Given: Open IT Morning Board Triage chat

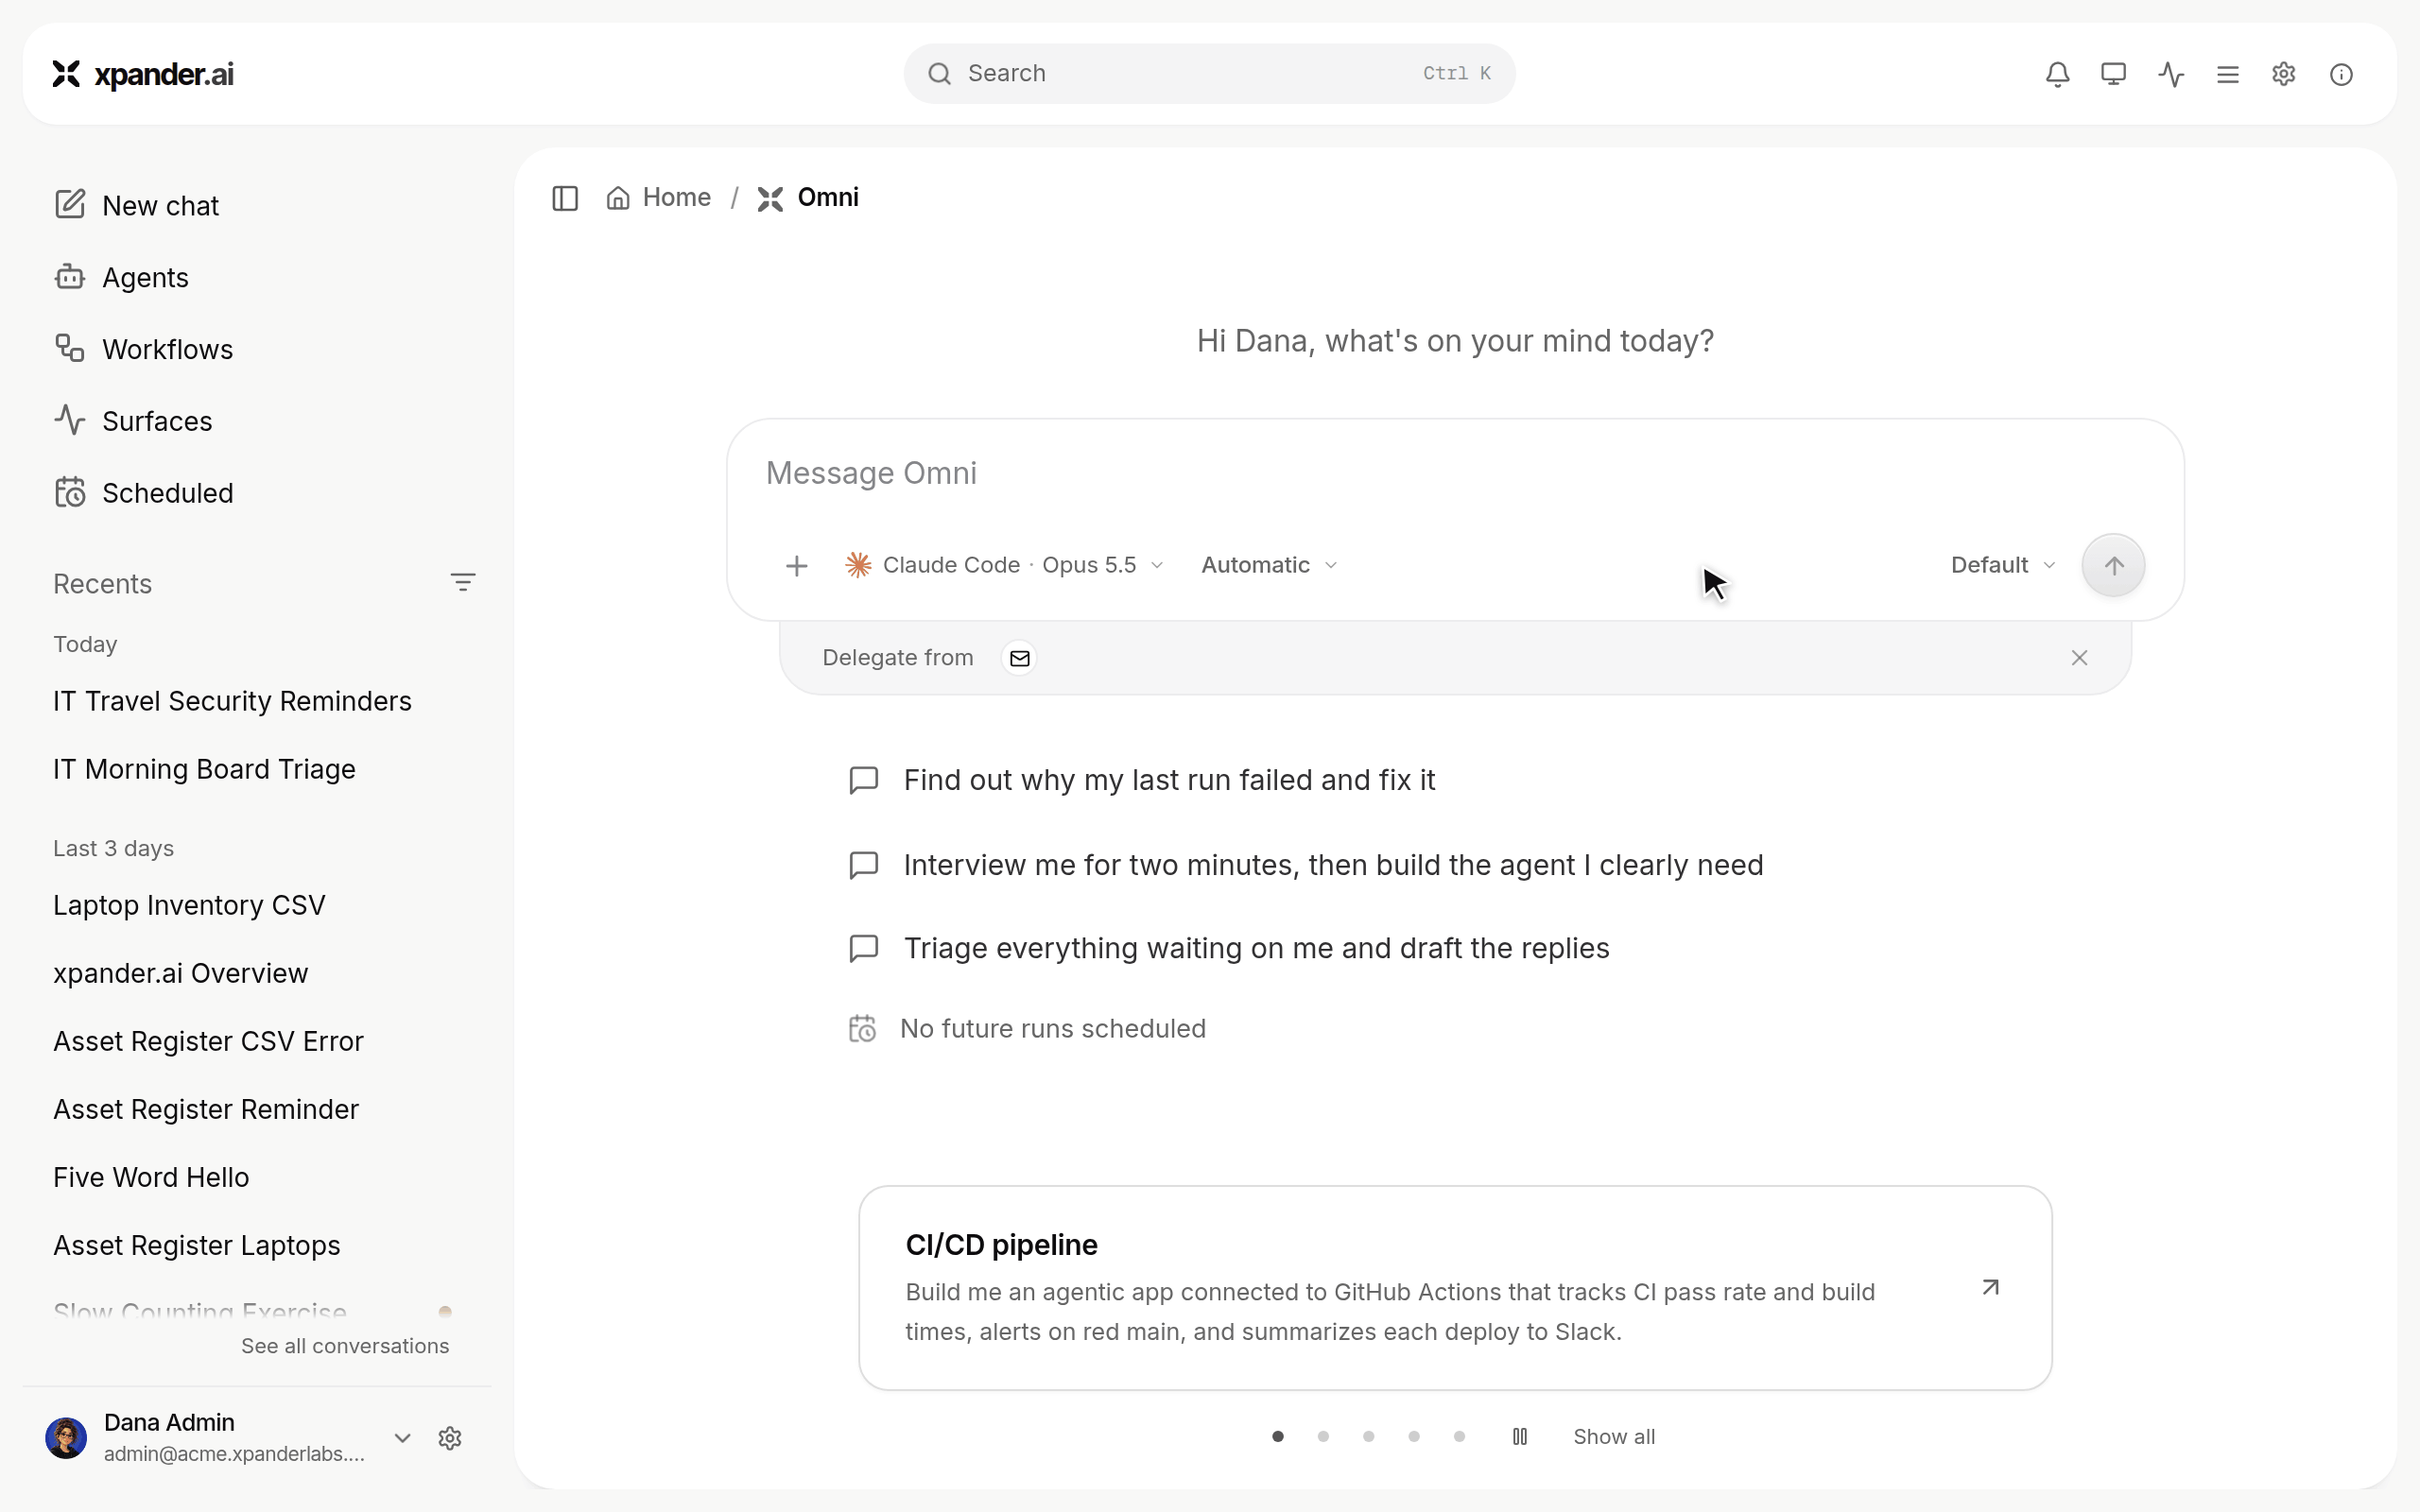Looking at the screenshot, I should pos(204,769).
